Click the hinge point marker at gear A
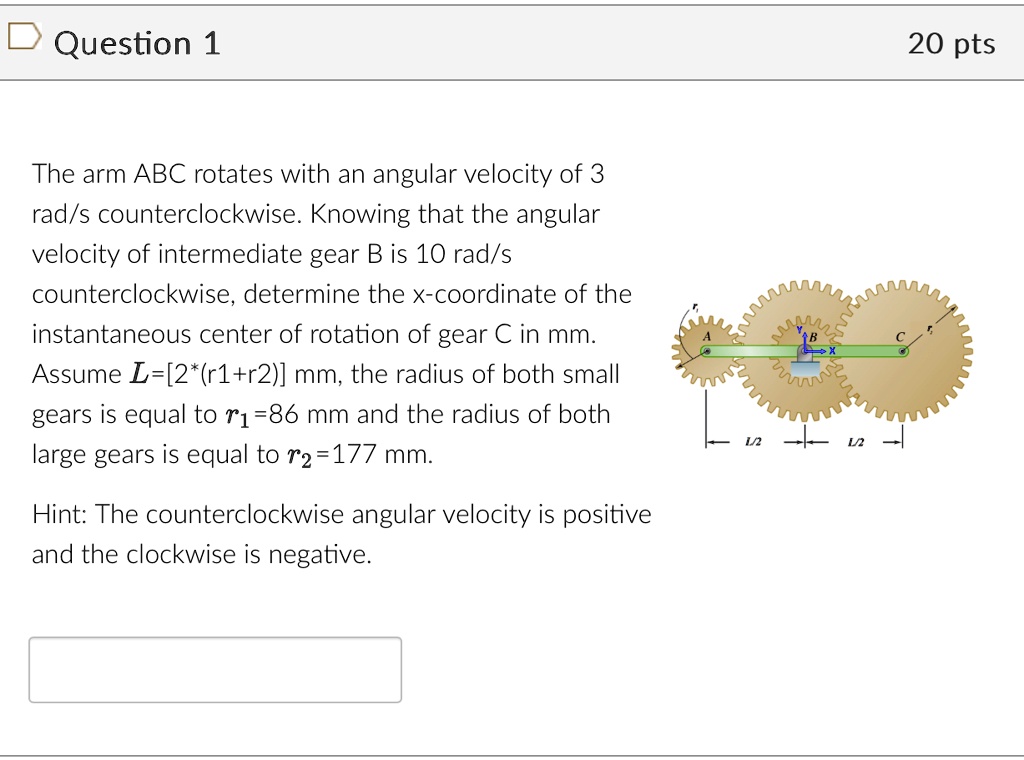Image resolution: width=1024 pixels, height=760 pixels. click(707, 350)
